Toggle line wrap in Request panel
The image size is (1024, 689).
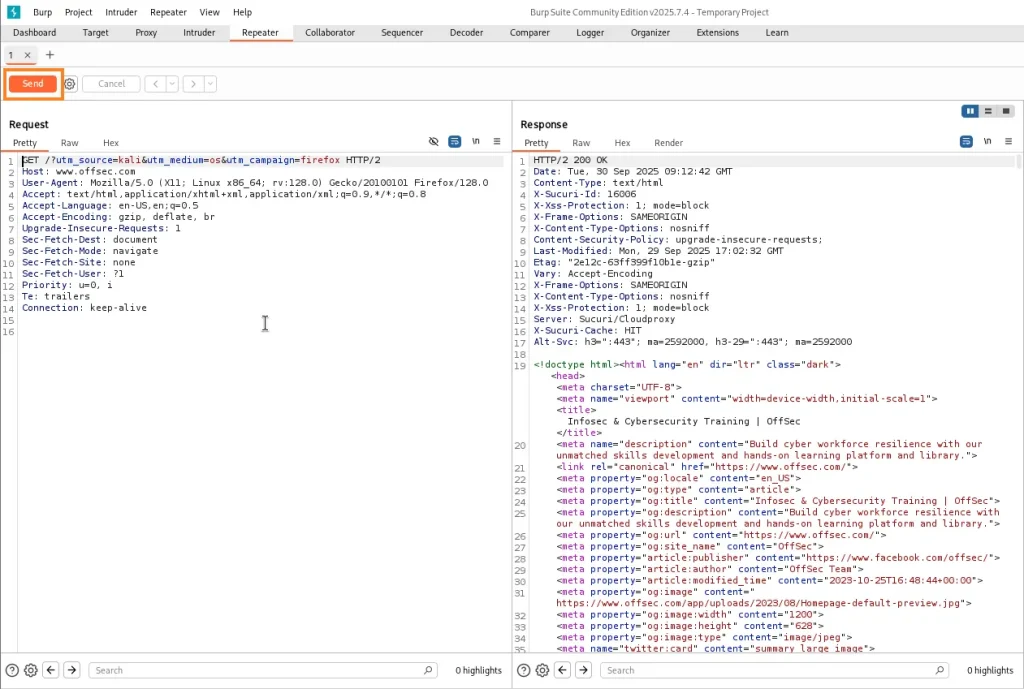(454, 142)
